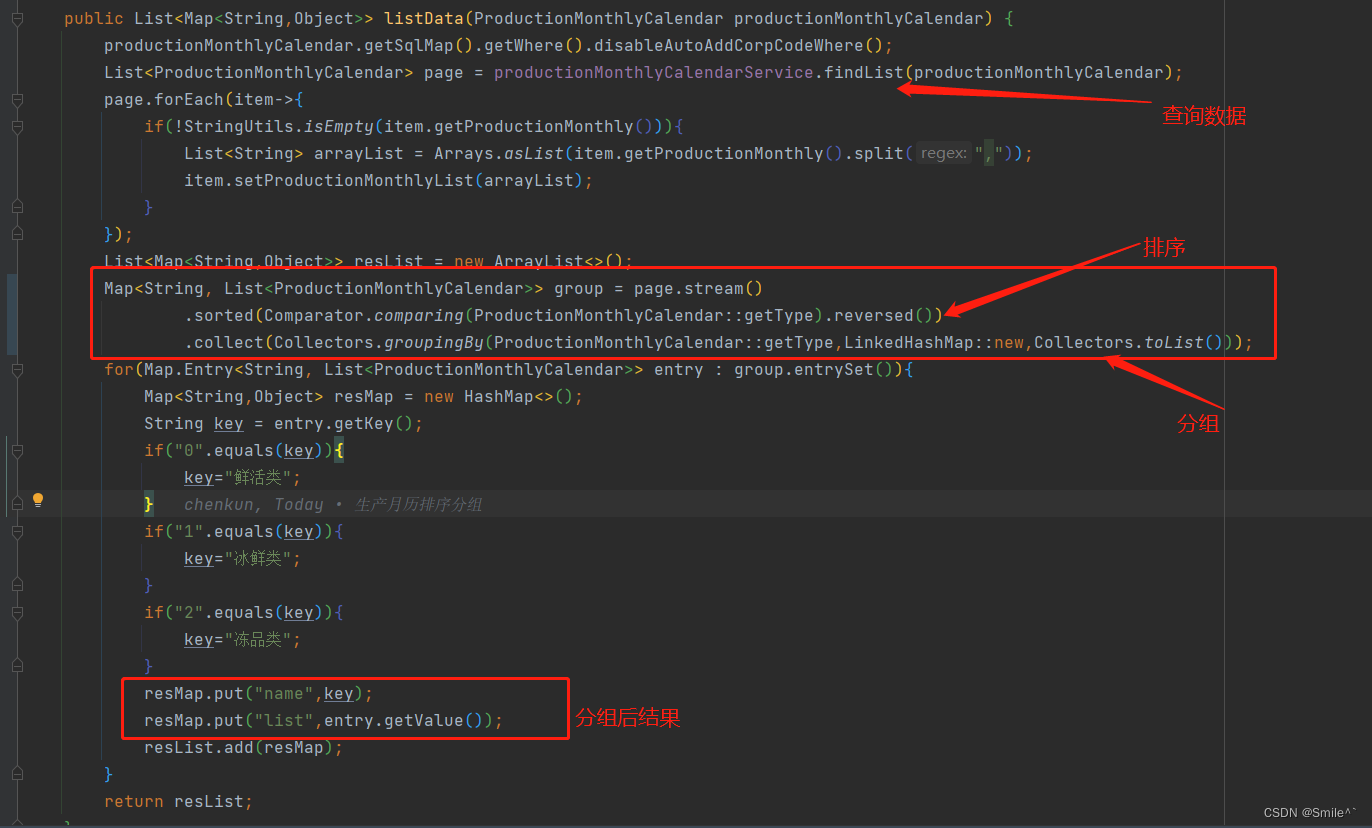
Task: Click Comparator.comparing in the sorted line
Action: (364, 316)
